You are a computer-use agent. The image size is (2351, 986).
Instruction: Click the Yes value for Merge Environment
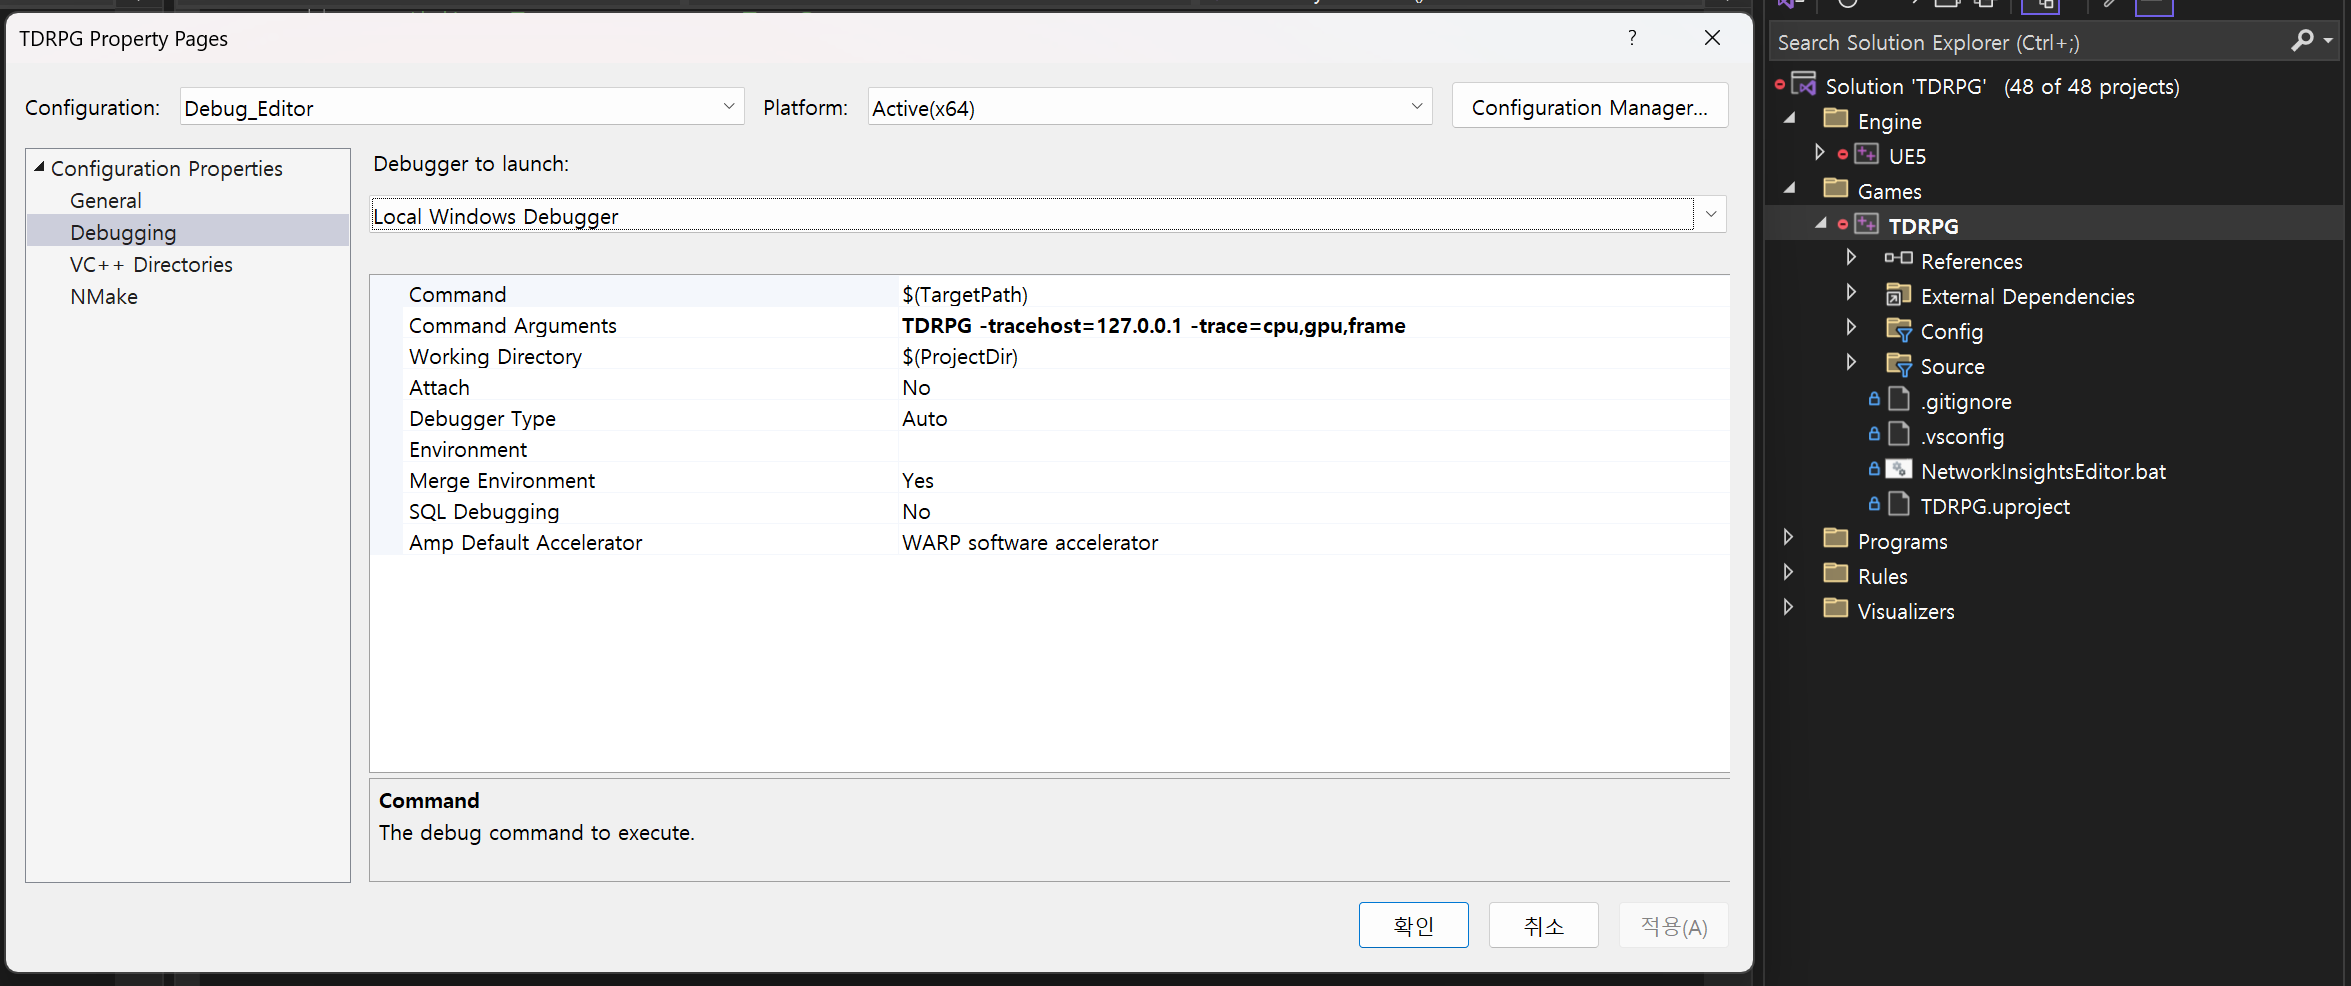[917, 480]
